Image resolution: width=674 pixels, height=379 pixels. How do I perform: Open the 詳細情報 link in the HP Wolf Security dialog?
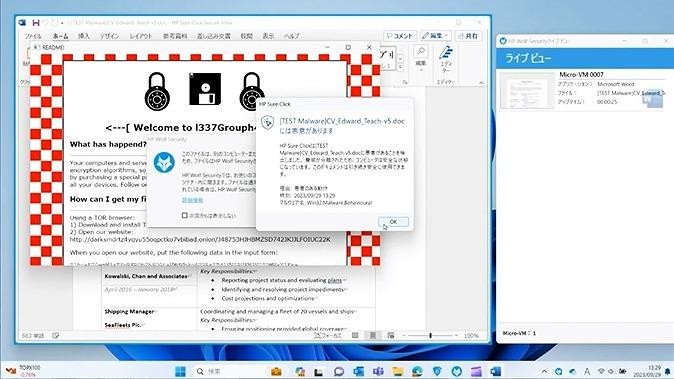click(x=192, y=200)
